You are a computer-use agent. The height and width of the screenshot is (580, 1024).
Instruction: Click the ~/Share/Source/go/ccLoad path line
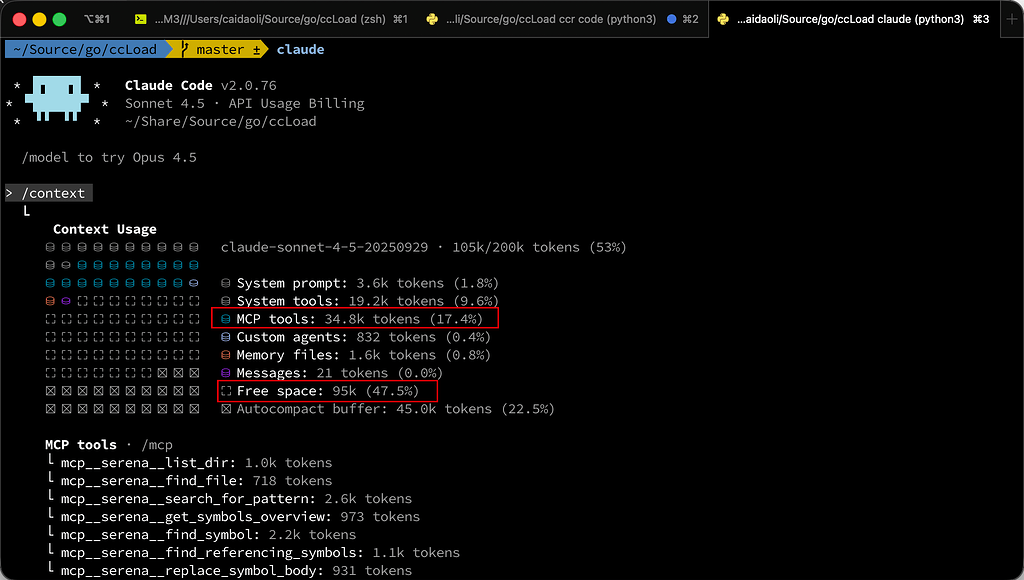[221, 121]
